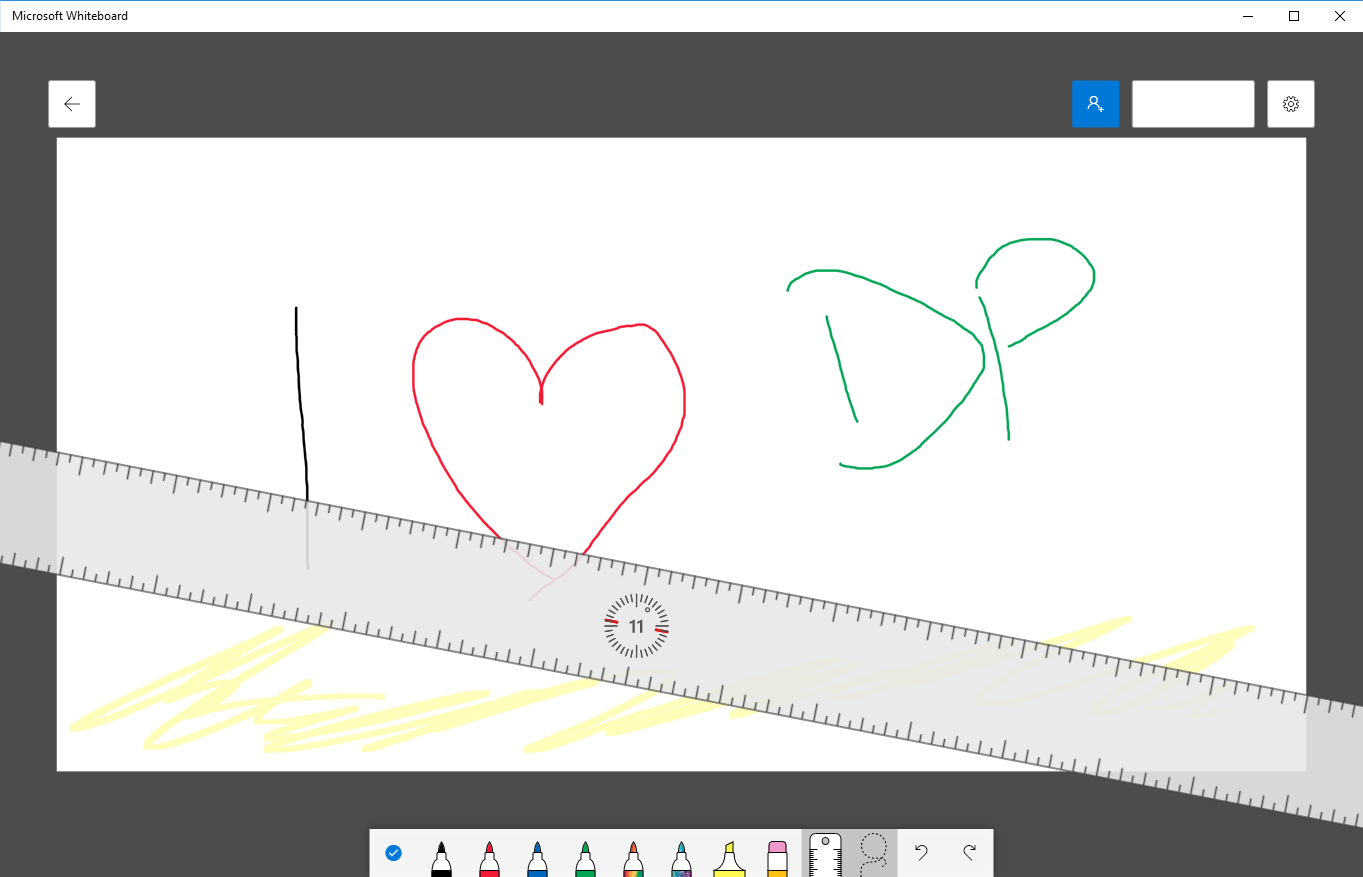Select the galaxy pen

click(x=681, y=859)
